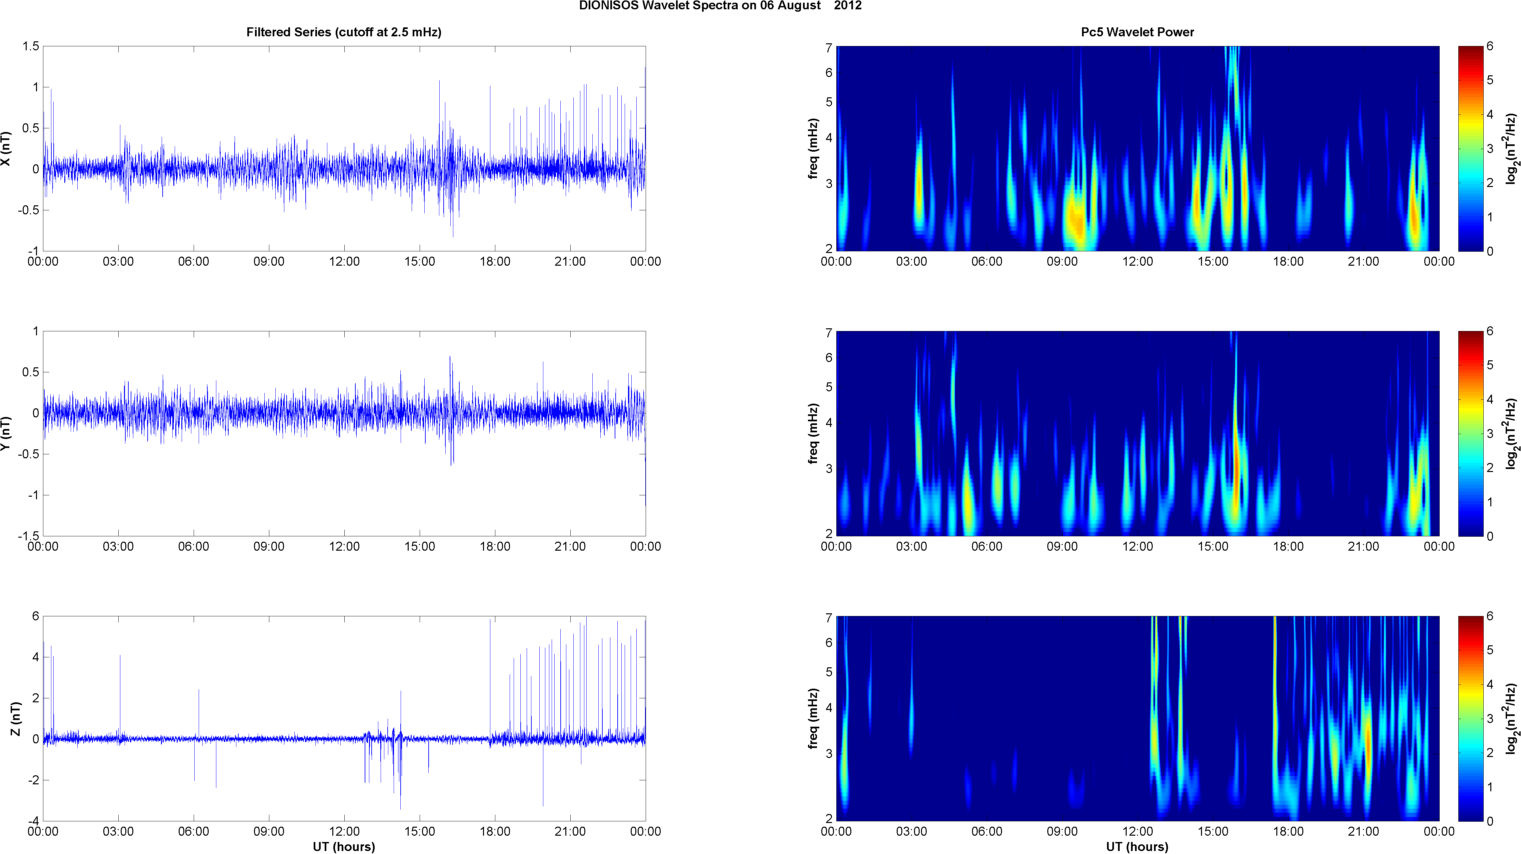Click the DIONISOS Wavelet Spectra figure title
1521x854 pixels.
[x=720, y=6]
